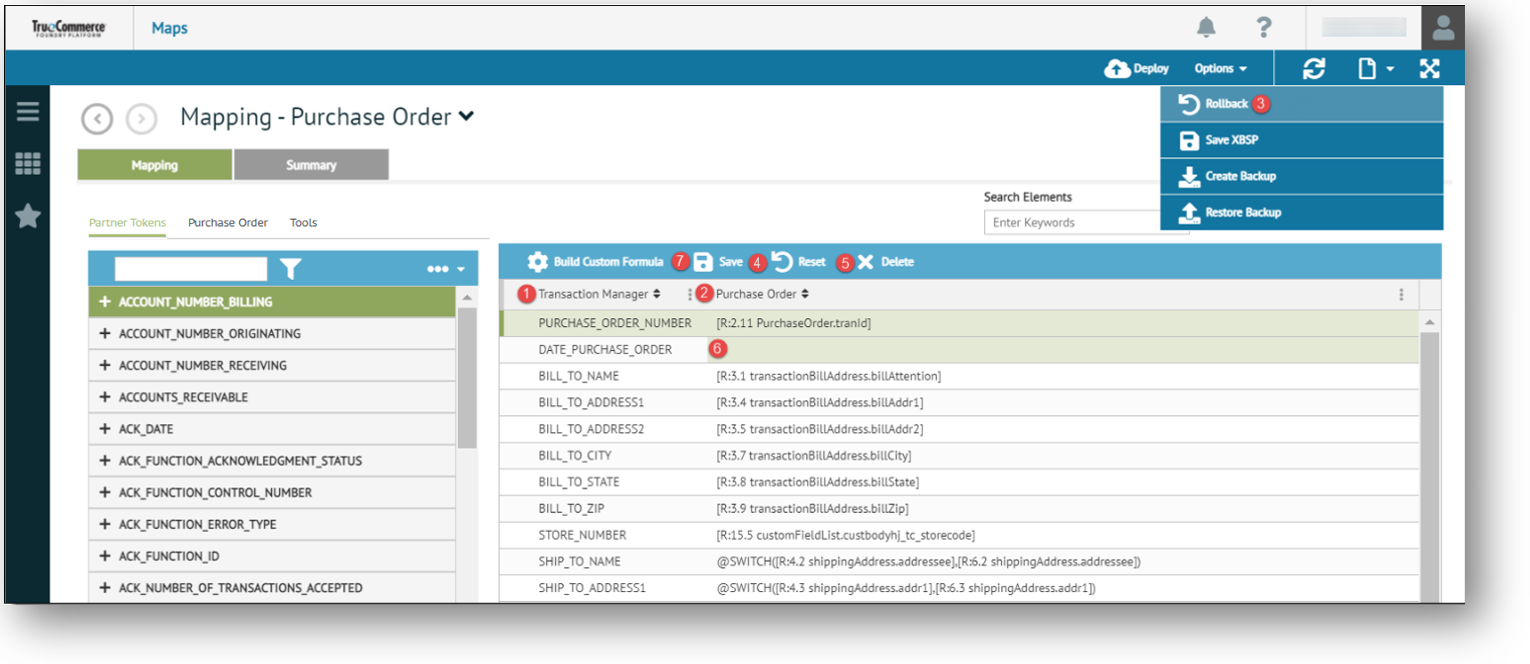This screenshot has width=1530, height=664.
Task: Toggle fullscreen with expand arrows icon
Action: [1430, 68]
